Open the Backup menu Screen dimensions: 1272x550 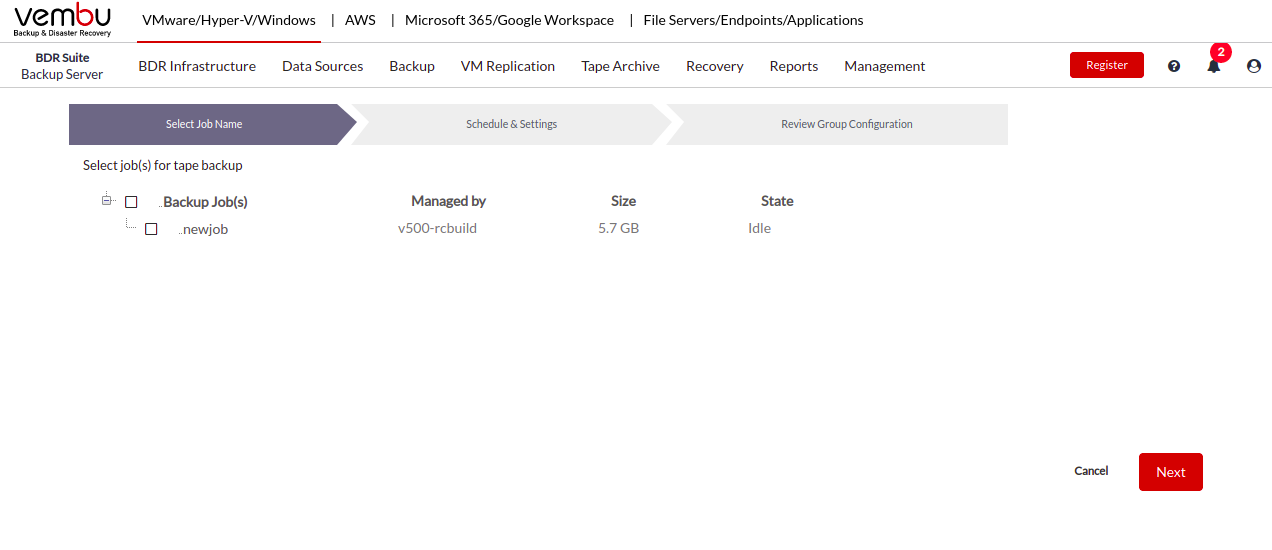pos(412,66)
